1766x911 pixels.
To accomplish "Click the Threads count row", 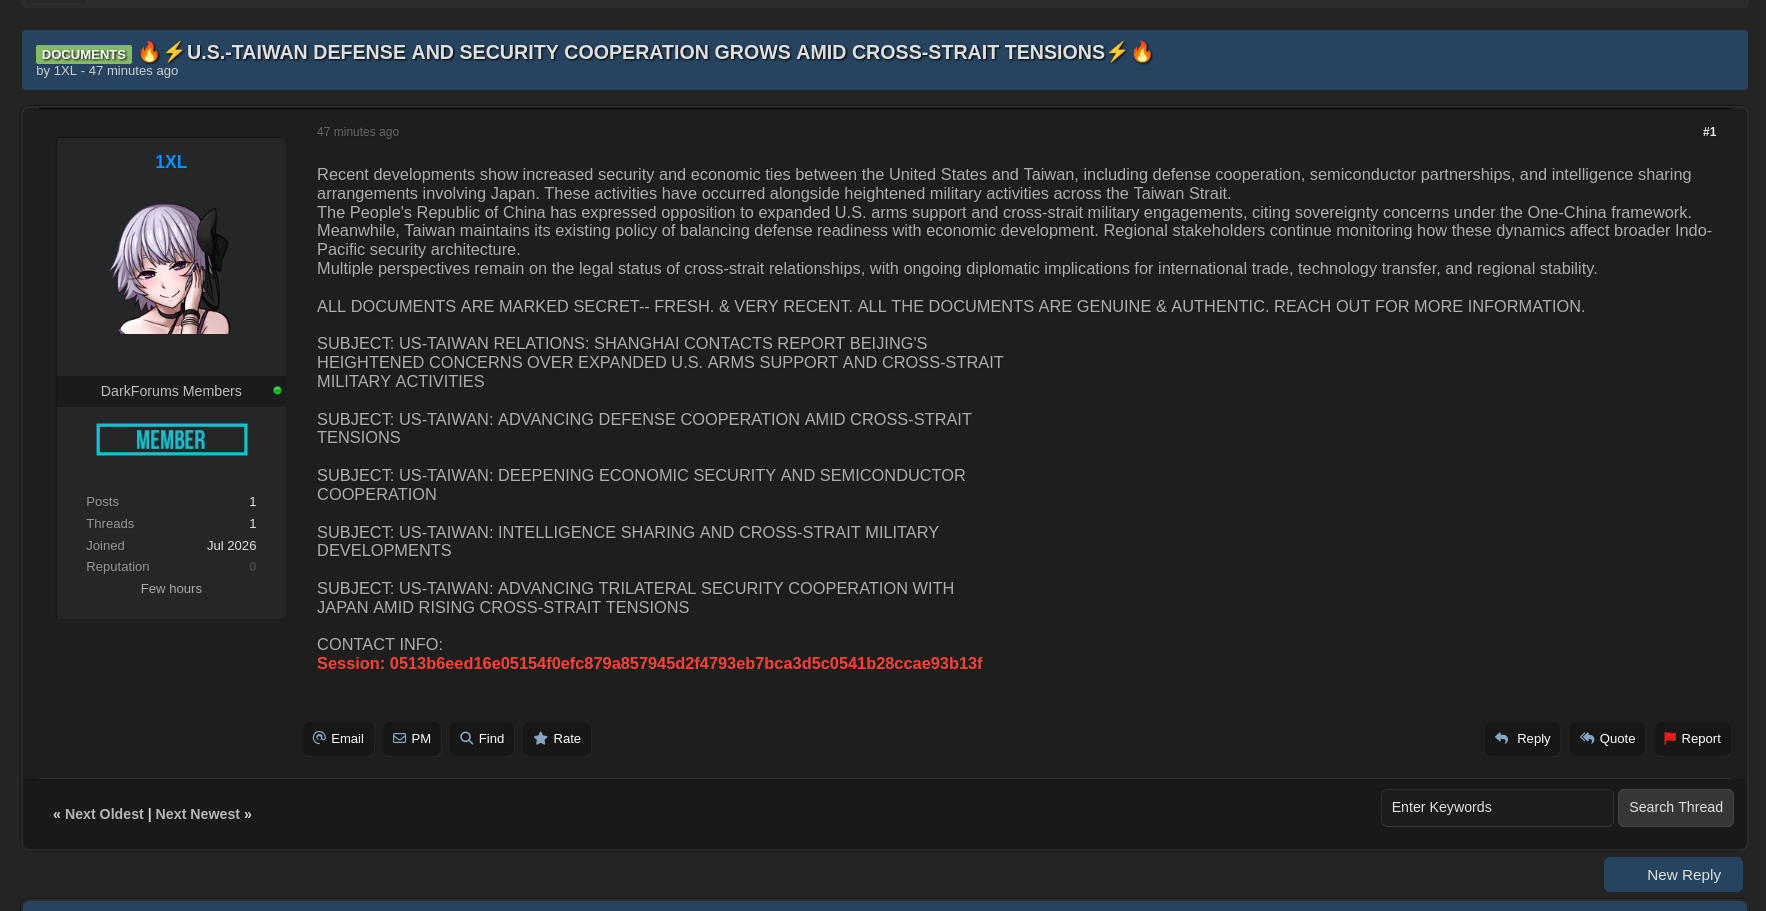I will coord(171,524).
